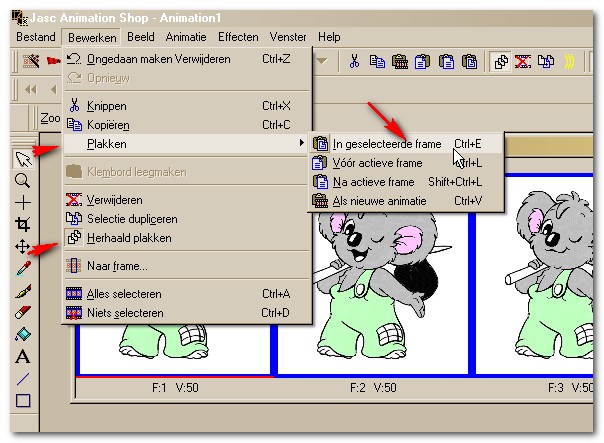Toggle Herhaald plakken option
604x443 pixels.
tap(187, 238)
